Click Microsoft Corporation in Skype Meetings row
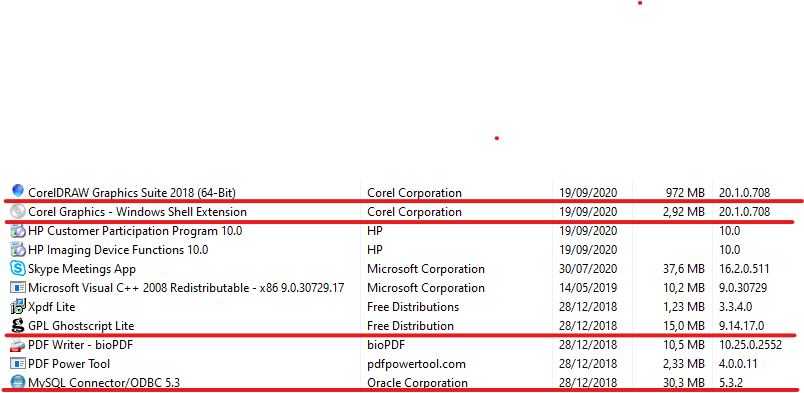 pyautogui.click(x=426, y=269)
